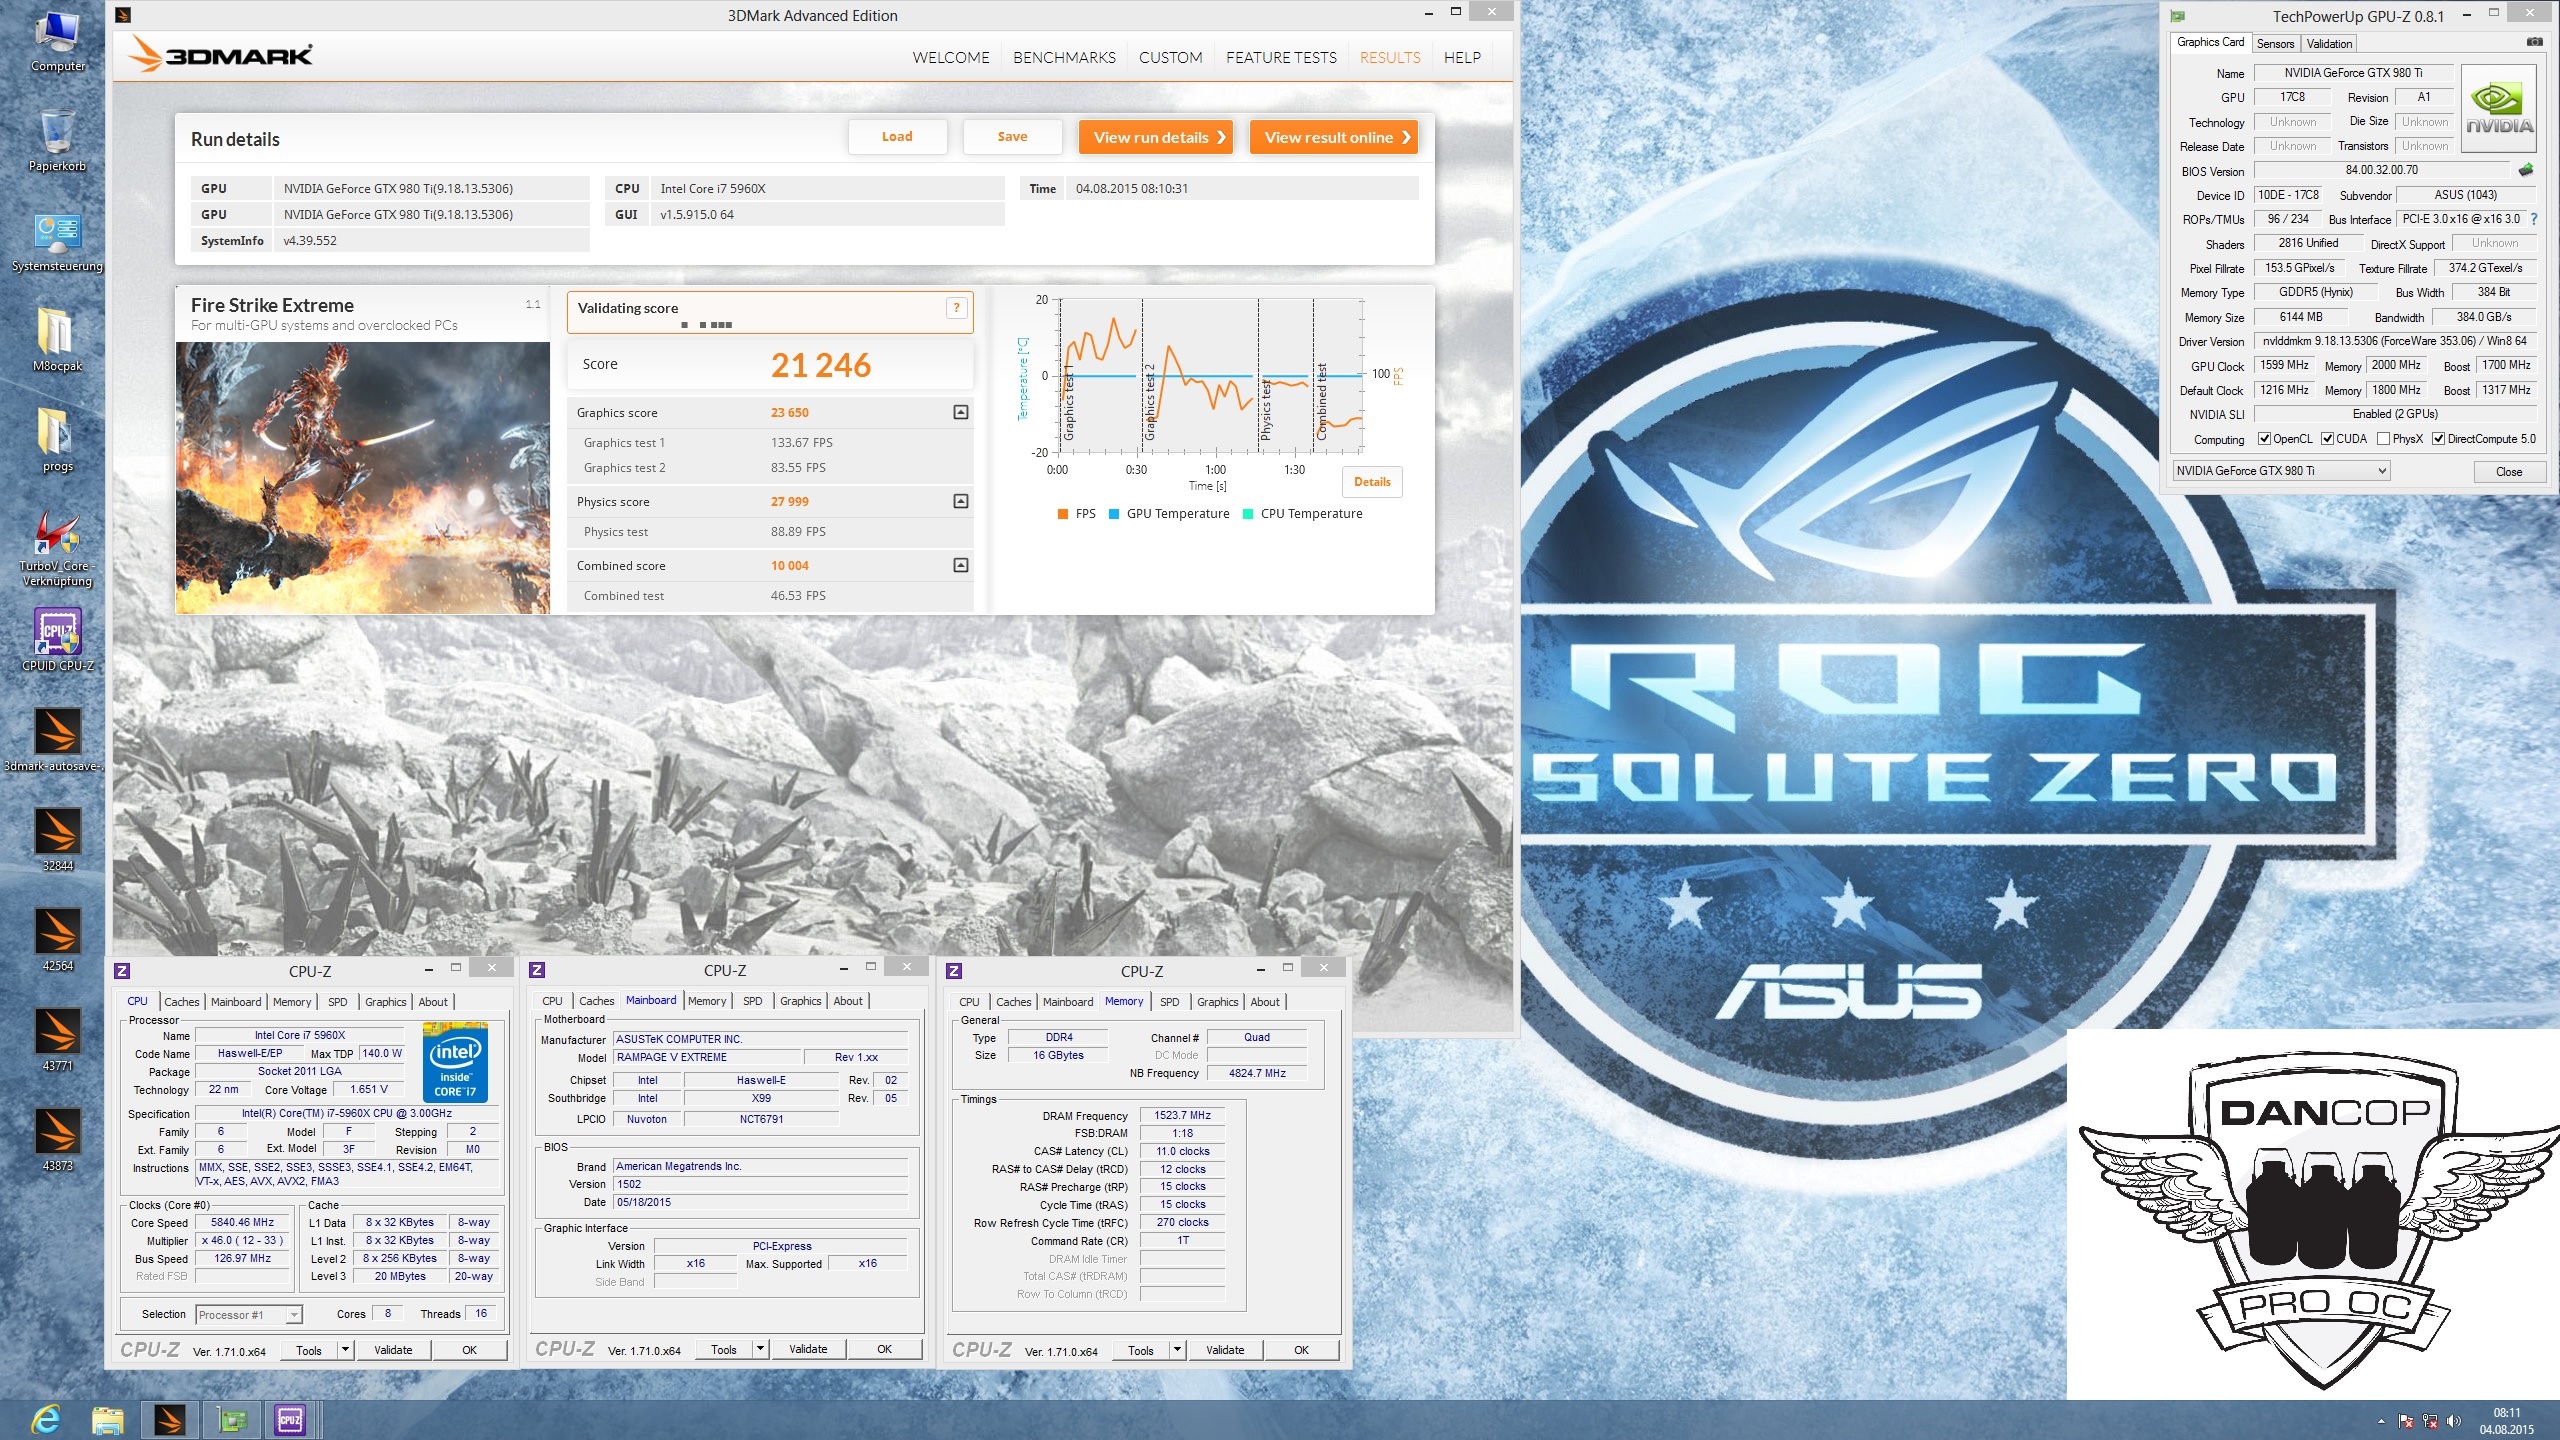Viewport: 2560px width, 1440px height.
Task: Enable the PhysX computing checkbox
Action: (x=2384, y=439)
